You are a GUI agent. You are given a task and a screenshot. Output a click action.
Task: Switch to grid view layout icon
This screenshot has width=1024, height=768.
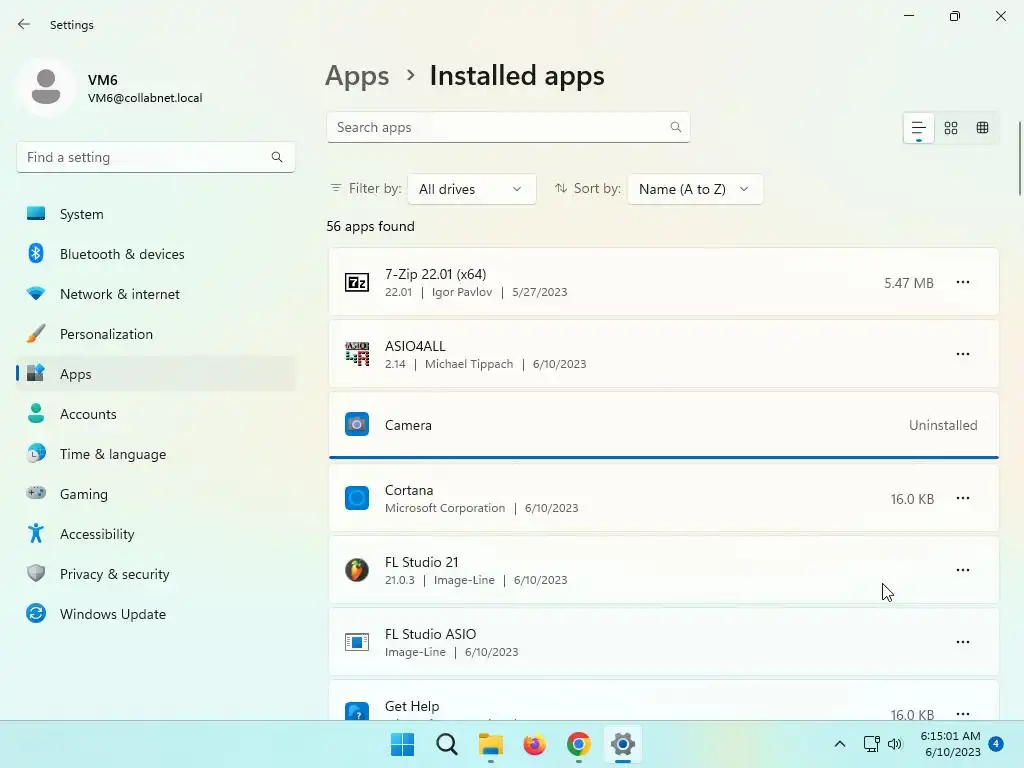[x=951, y=128]
